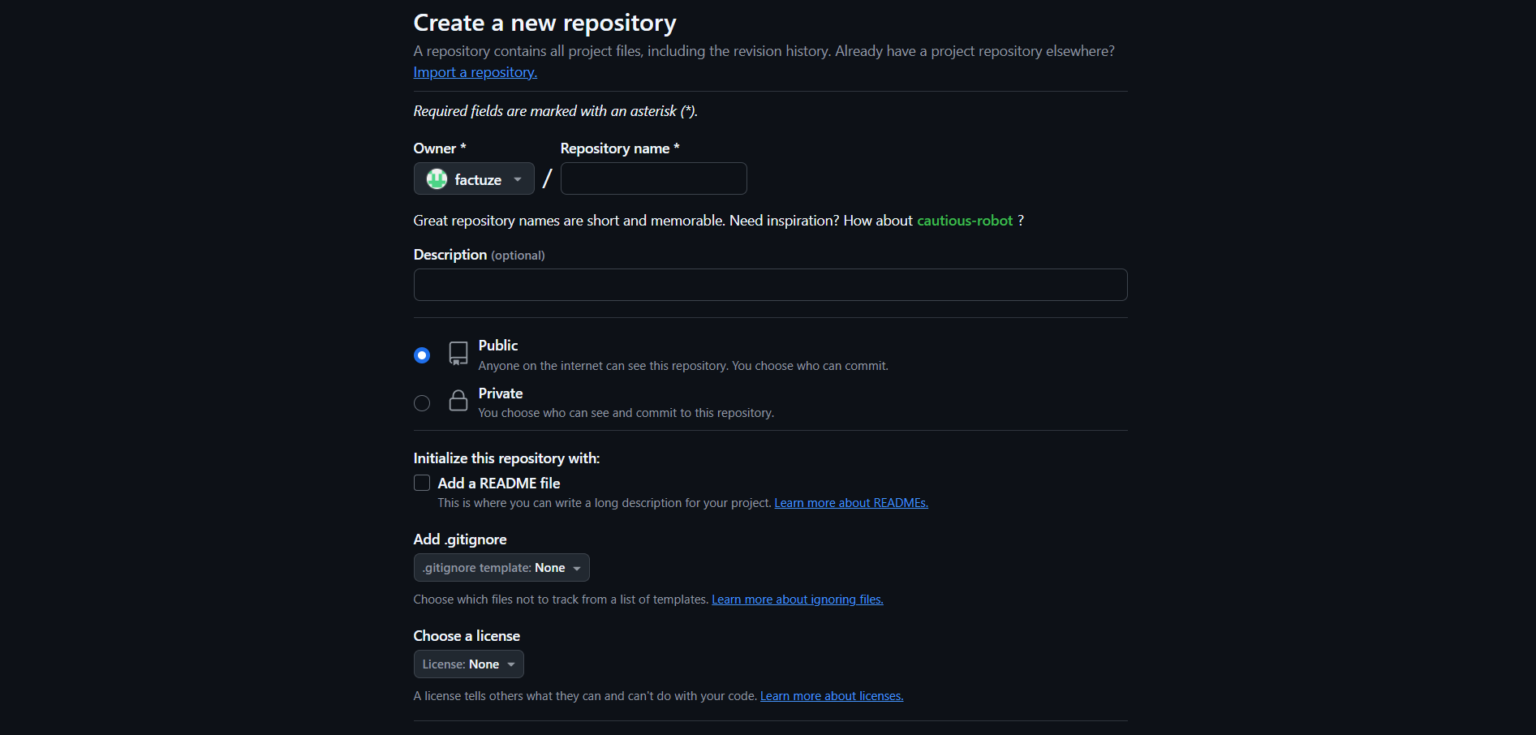Open Learn more about READMEs

(850, 502)
